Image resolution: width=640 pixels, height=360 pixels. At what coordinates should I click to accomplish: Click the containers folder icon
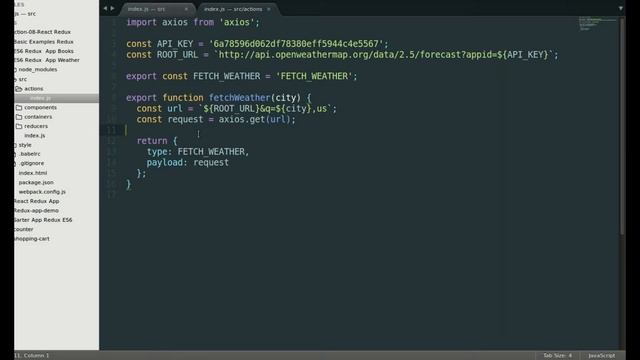[19, 117]
